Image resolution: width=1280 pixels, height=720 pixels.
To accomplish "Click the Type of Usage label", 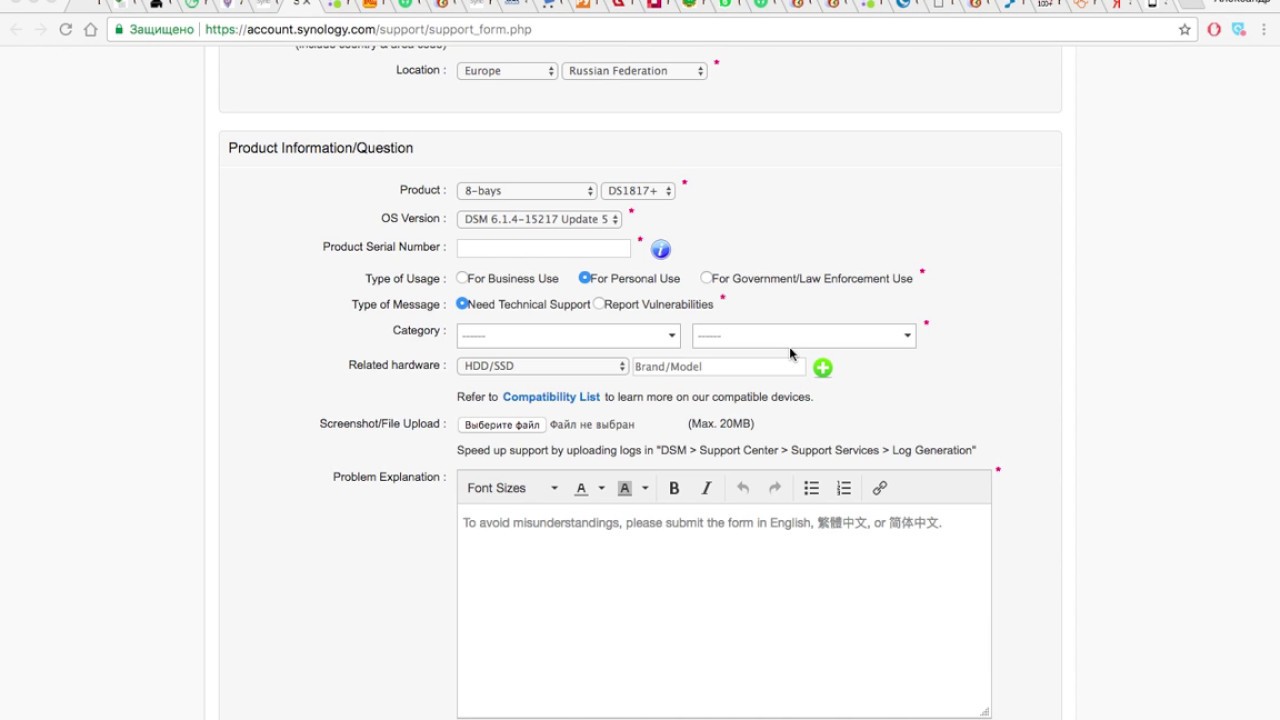I will click(x=406, y=279).
